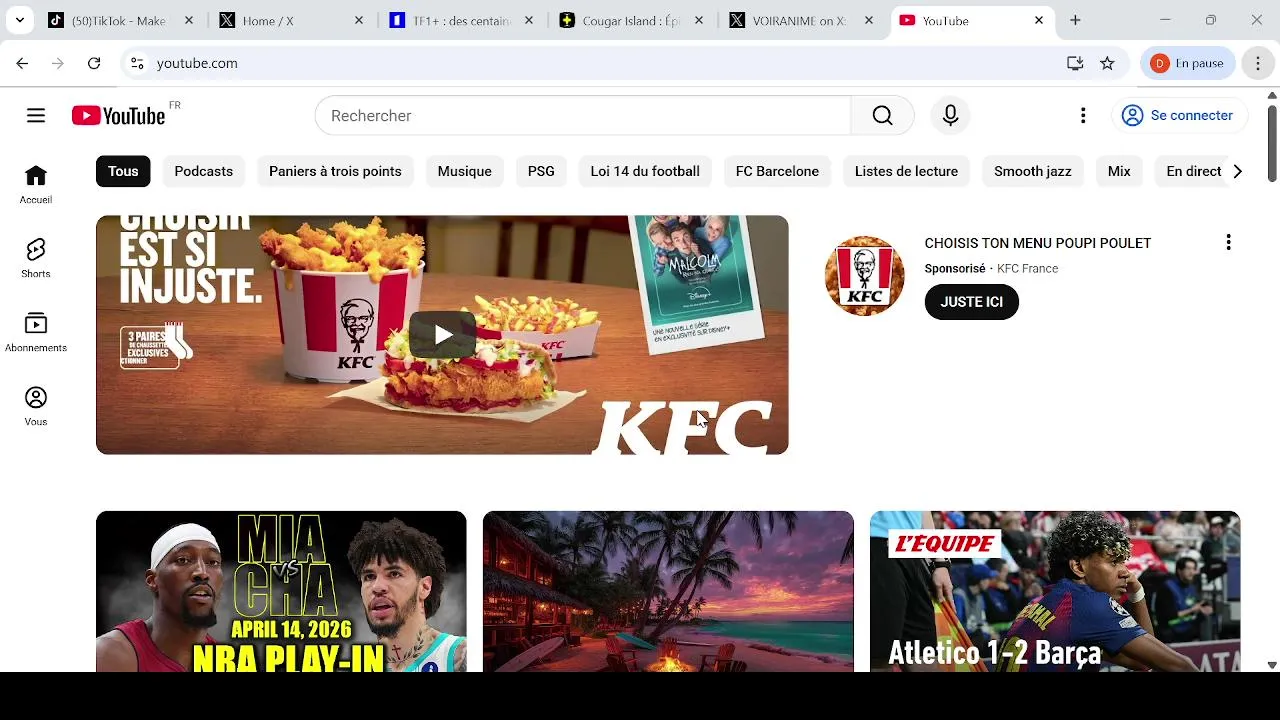Select the Mix filter chip
The height and width of the screenshot is (720, 1280).
coord(1119,171)
